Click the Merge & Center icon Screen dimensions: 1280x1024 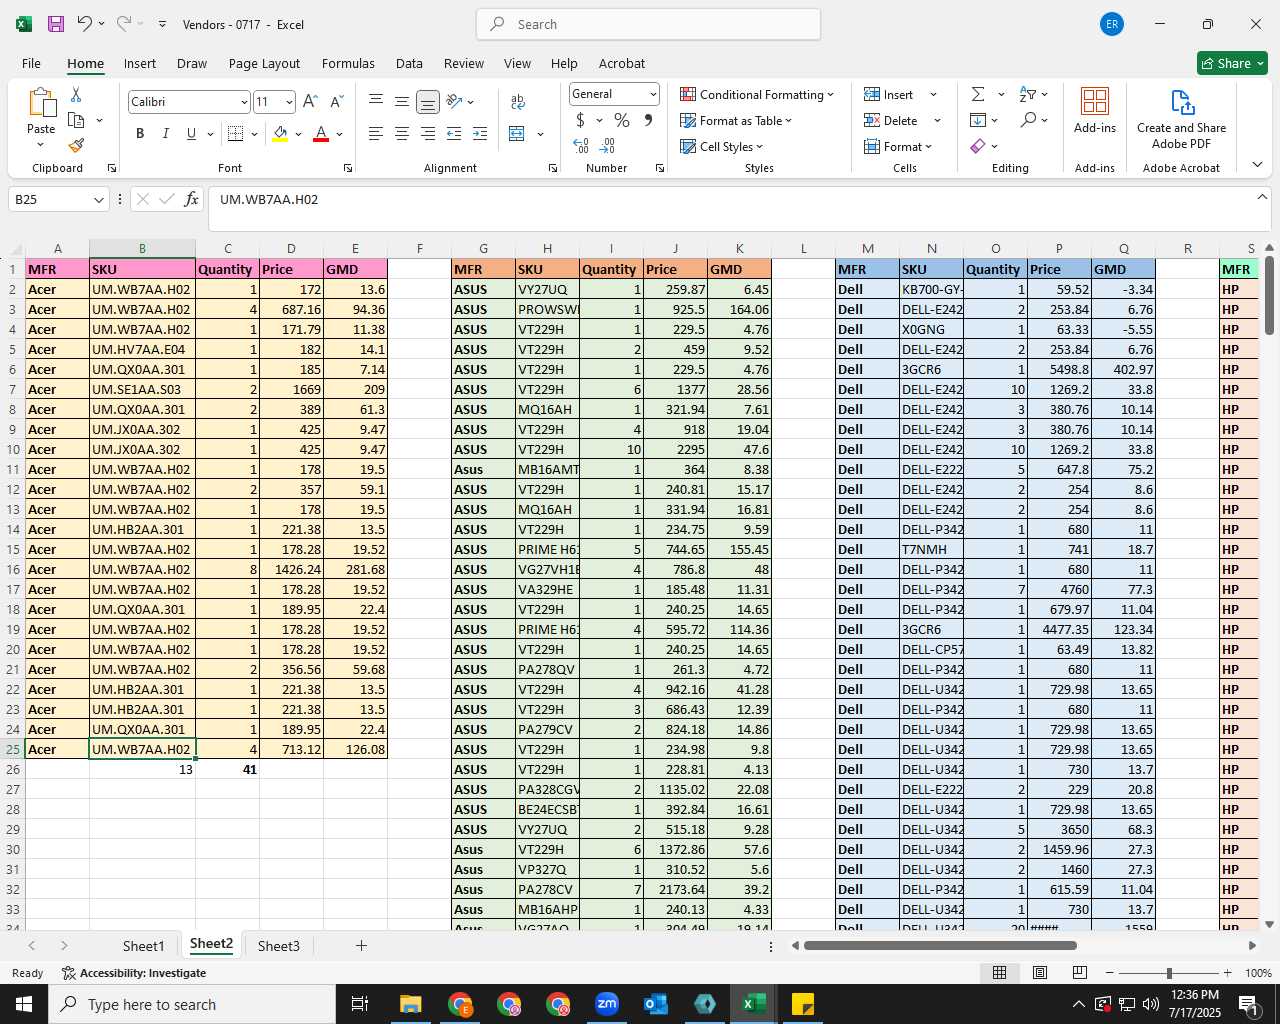click(517, 134)
